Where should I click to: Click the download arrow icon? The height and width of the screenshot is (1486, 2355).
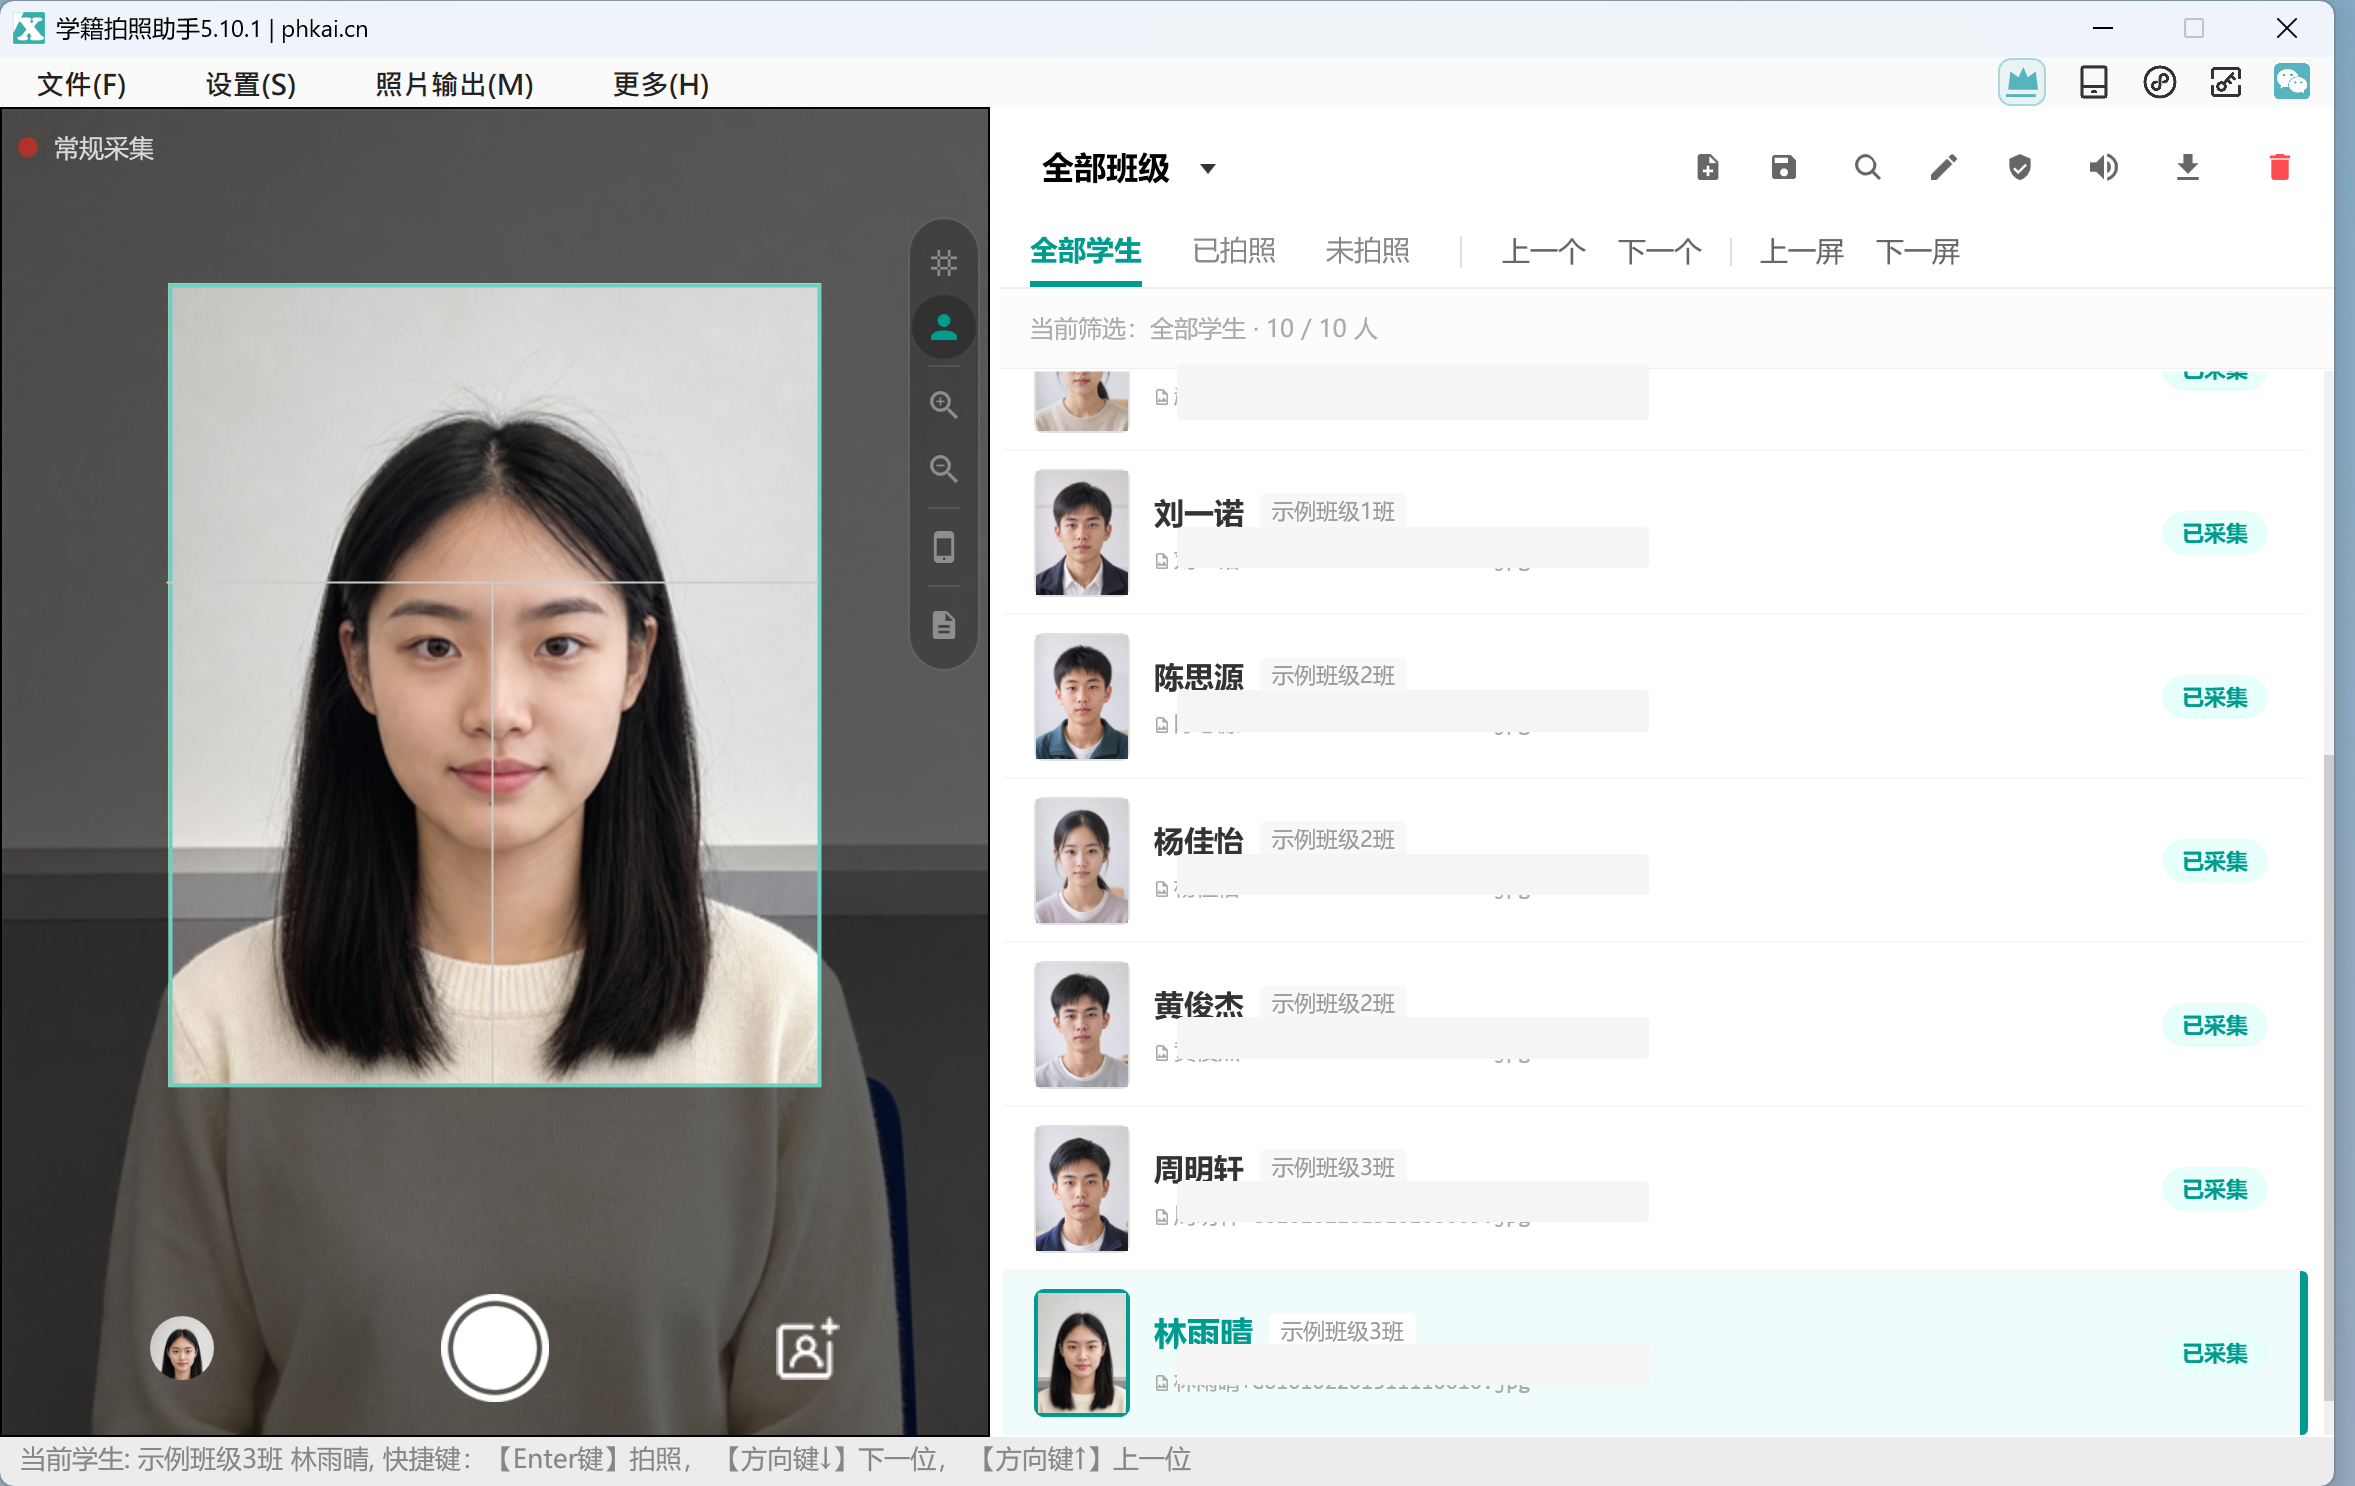[2187, 167]
